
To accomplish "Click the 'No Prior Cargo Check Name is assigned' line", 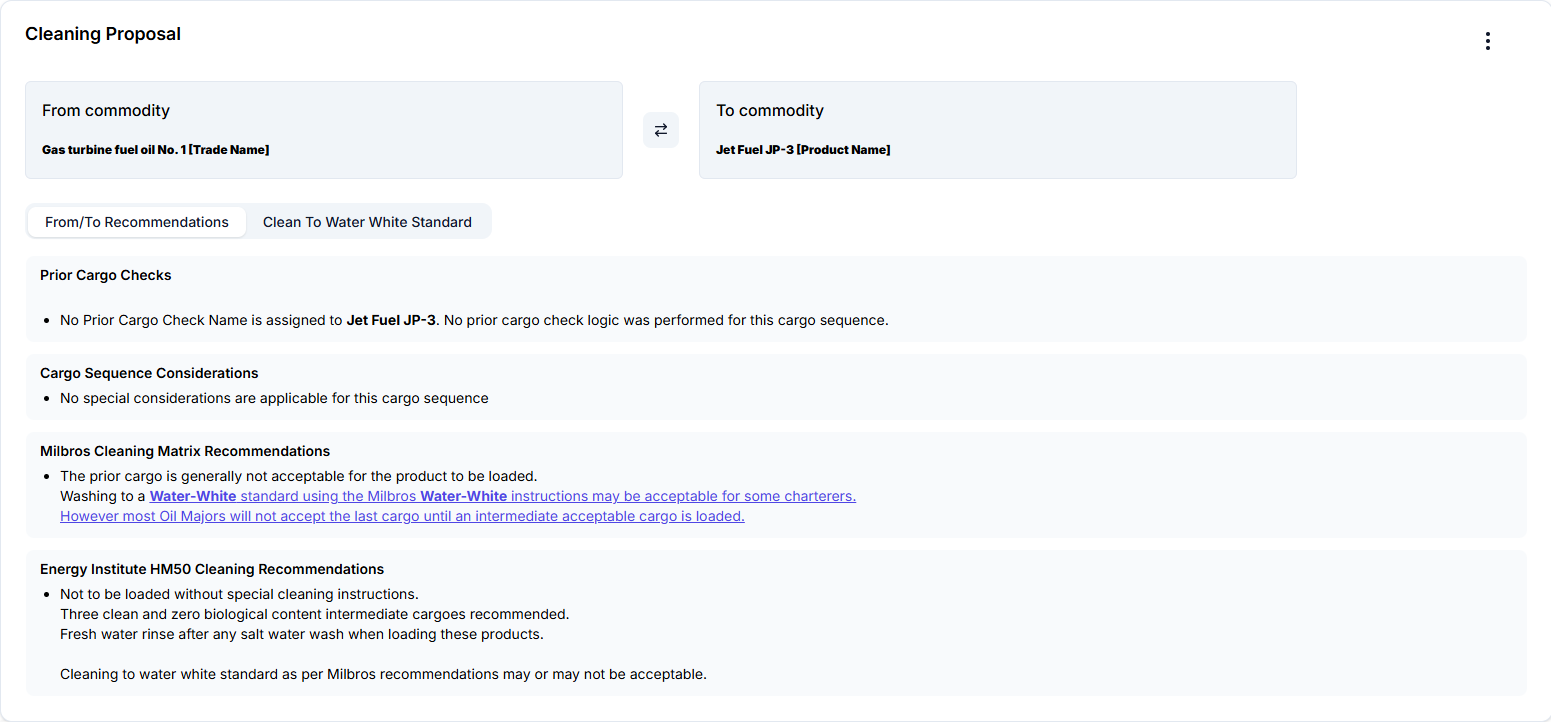I will coord(474,320).
